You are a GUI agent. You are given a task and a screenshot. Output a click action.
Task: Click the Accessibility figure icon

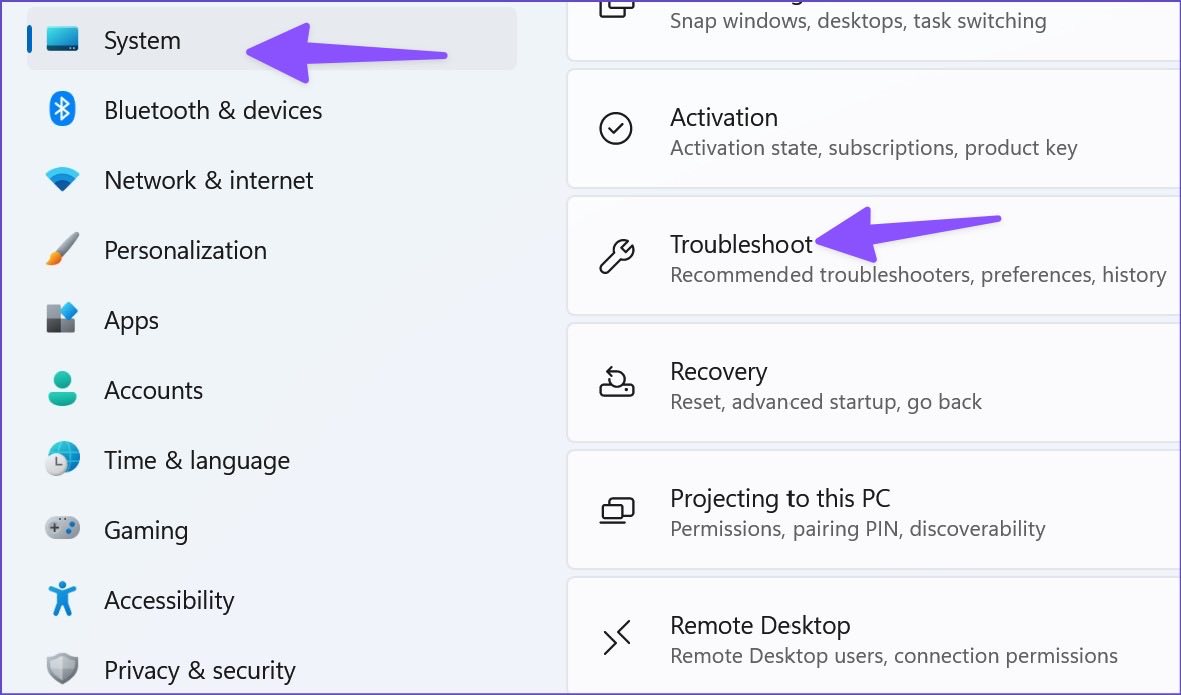[62, 599]
